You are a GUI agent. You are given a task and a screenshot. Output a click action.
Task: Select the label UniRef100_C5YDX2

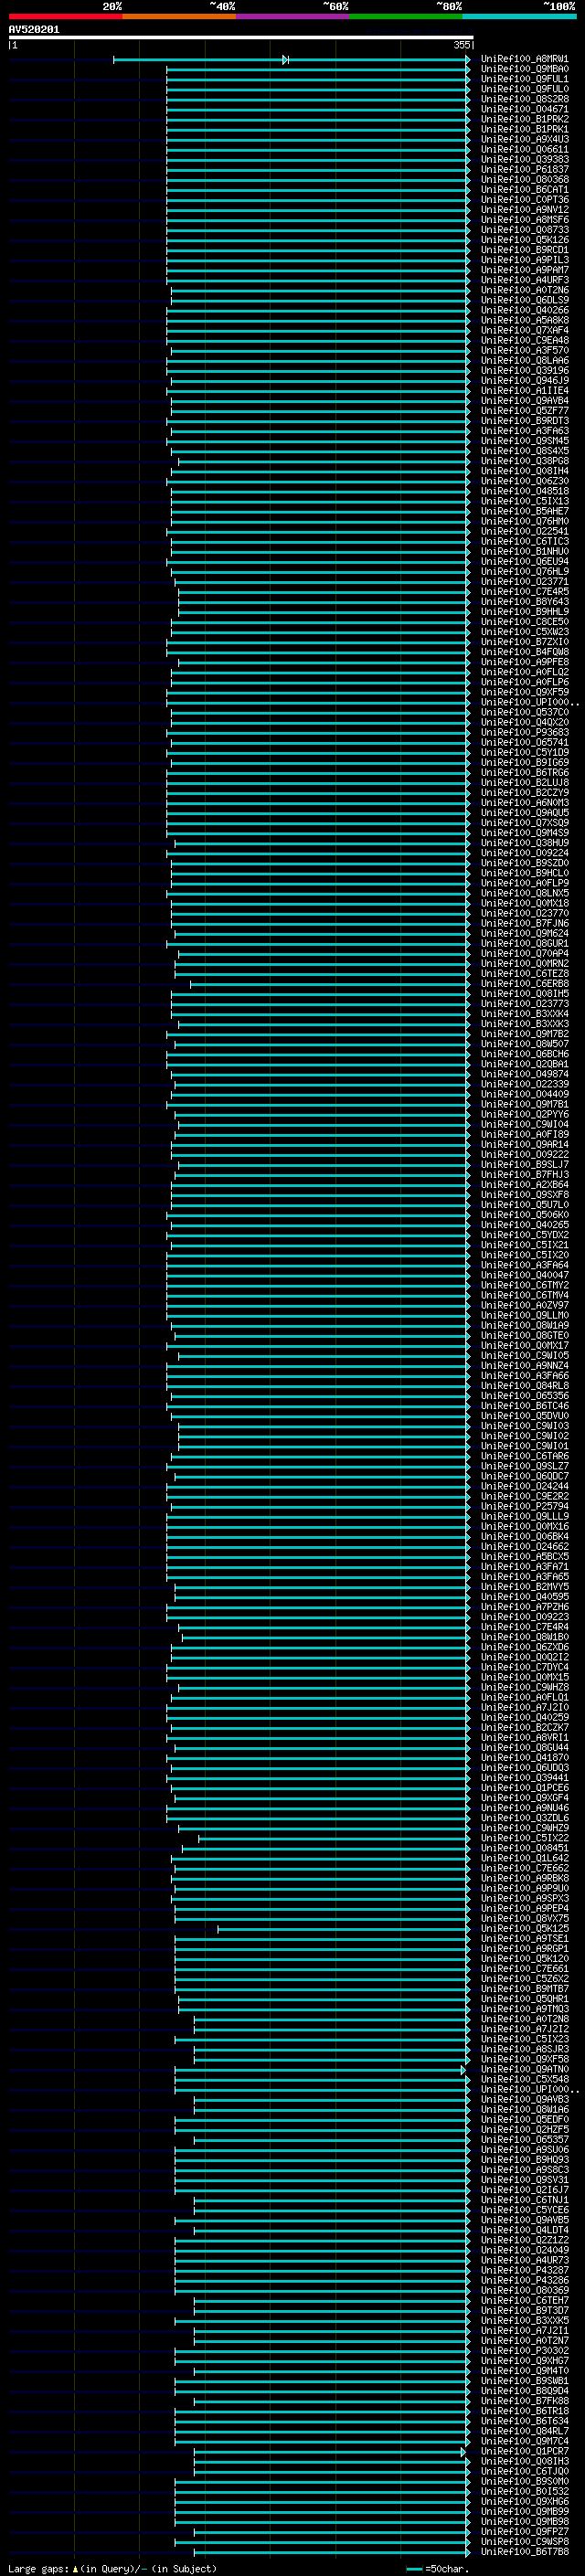pyautogui.click(x=524, y=1235)
